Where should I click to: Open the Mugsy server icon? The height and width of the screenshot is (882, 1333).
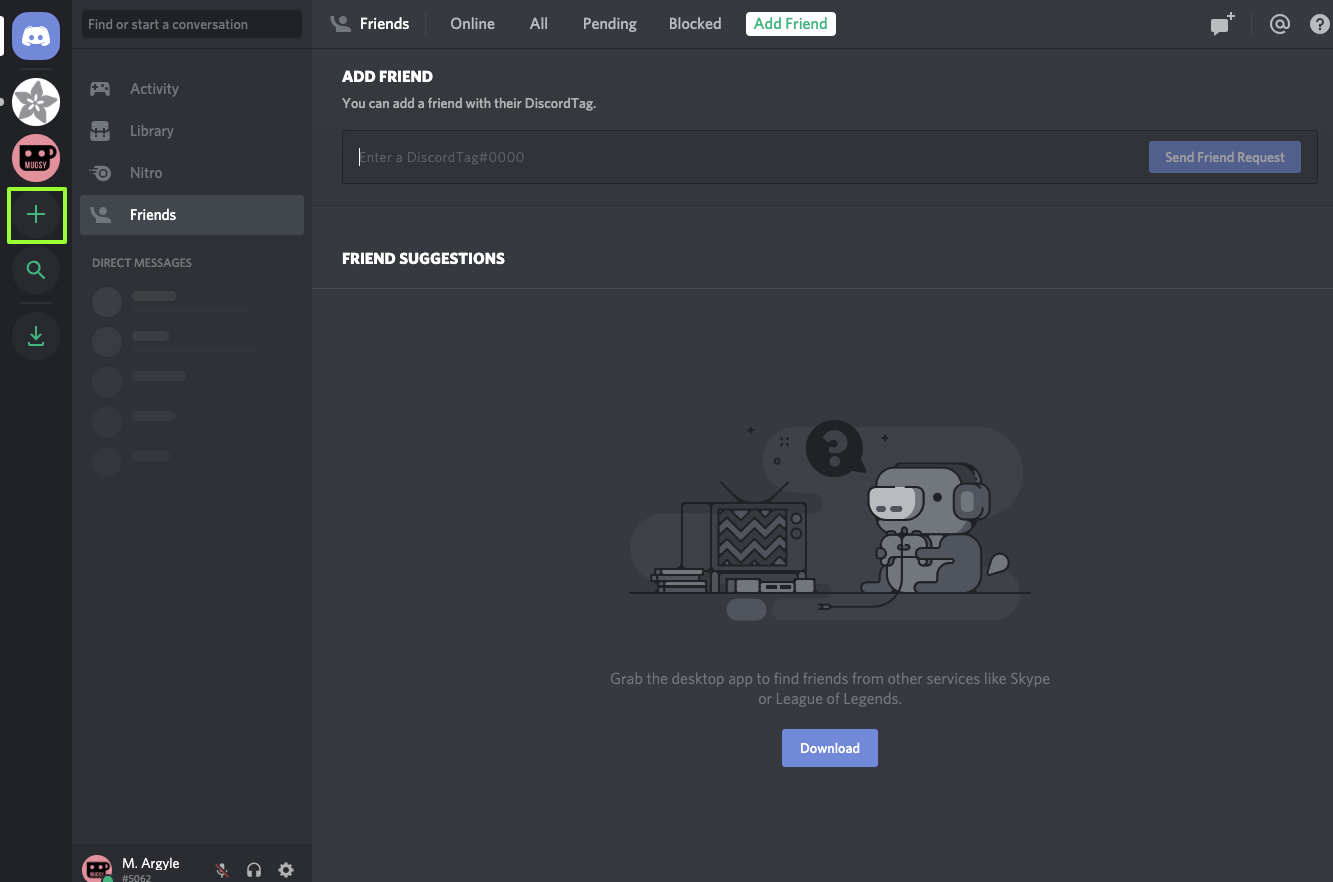click(36, 158)
